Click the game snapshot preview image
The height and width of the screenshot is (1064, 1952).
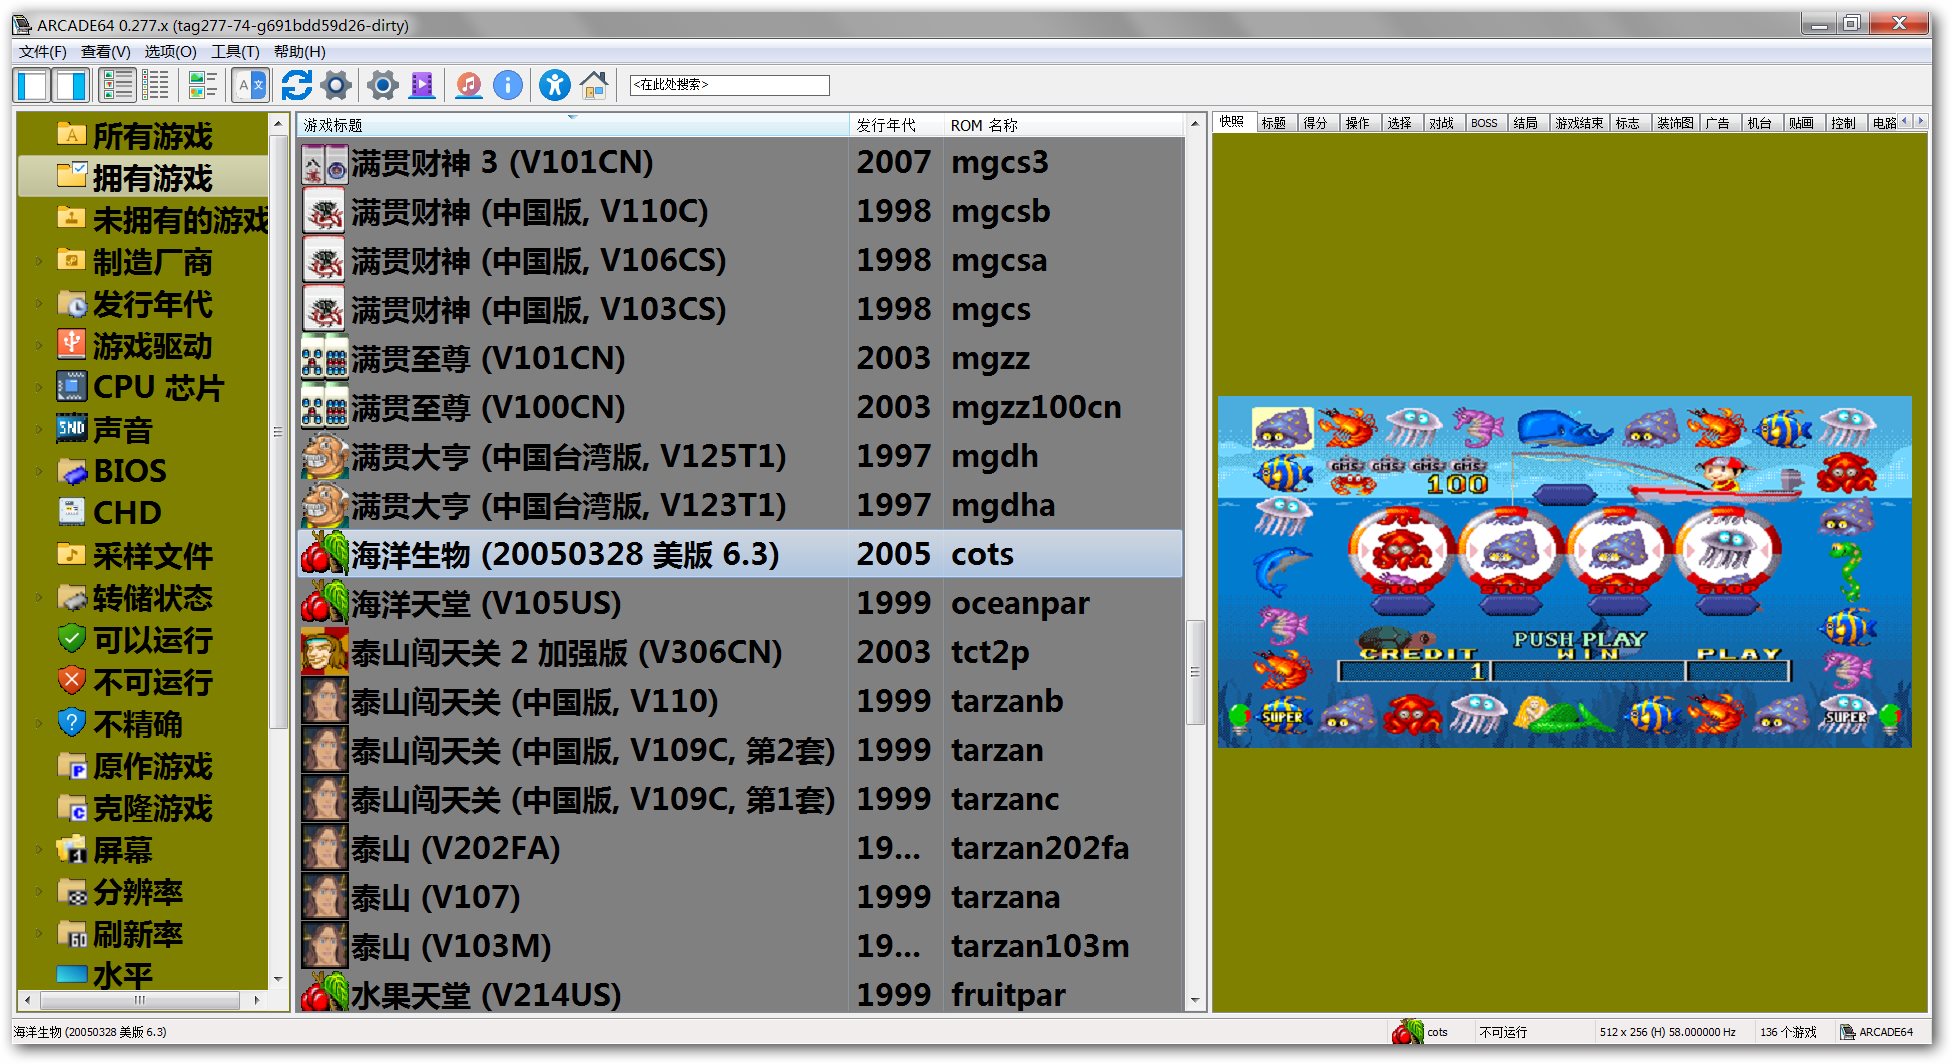click(1564, 572)
